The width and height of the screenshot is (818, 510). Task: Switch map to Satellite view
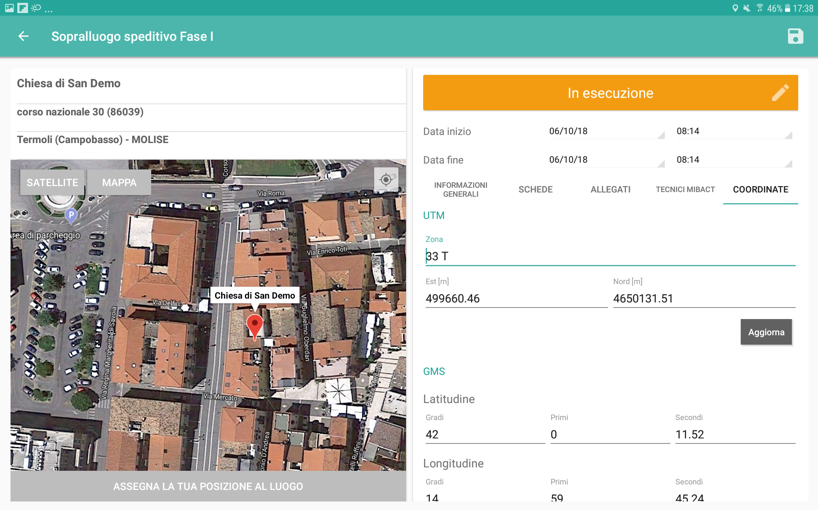click(52, 183)
